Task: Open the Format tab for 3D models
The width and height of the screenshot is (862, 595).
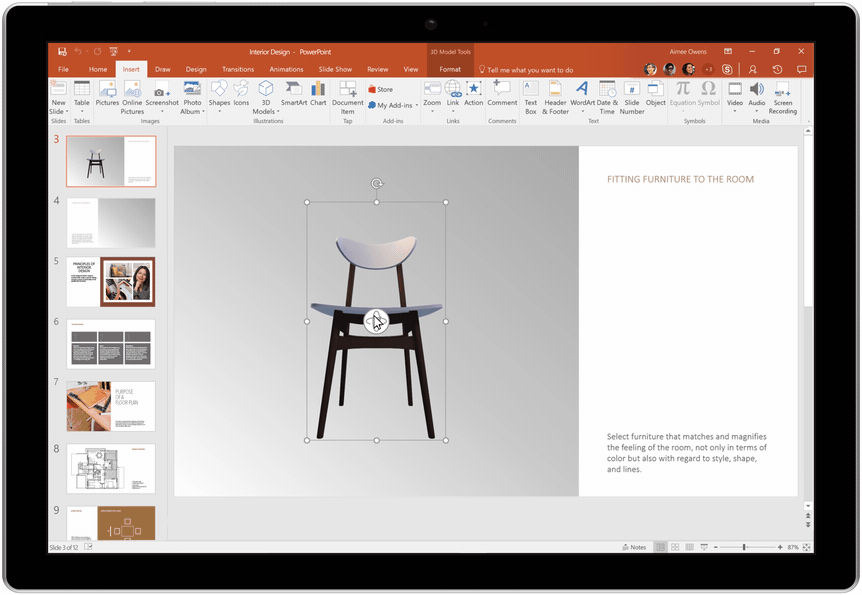Action: 450,69
